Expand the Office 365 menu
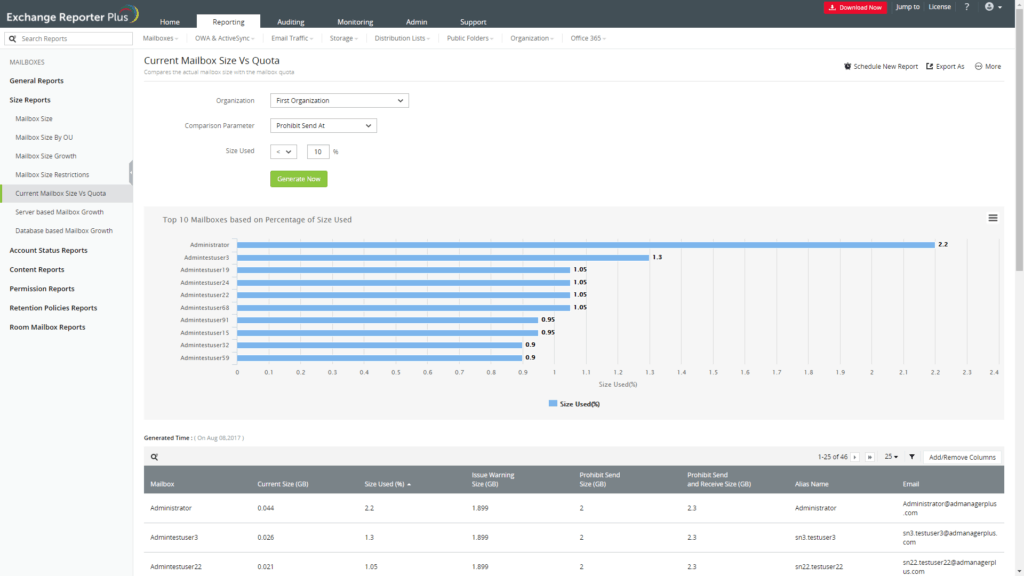The height and width of the screenshot is (576, 1024). click(x=588, y=39)
